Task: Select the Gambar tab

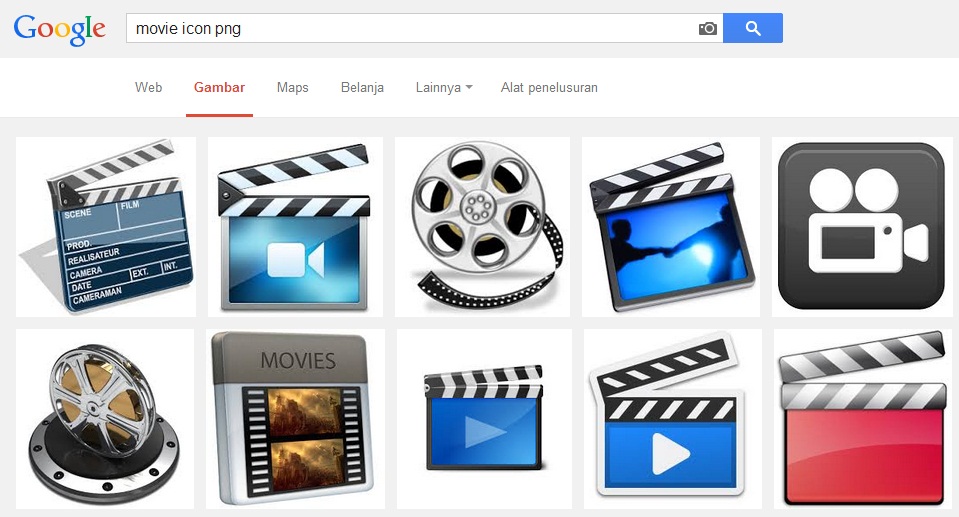Action: click(220, 87)
